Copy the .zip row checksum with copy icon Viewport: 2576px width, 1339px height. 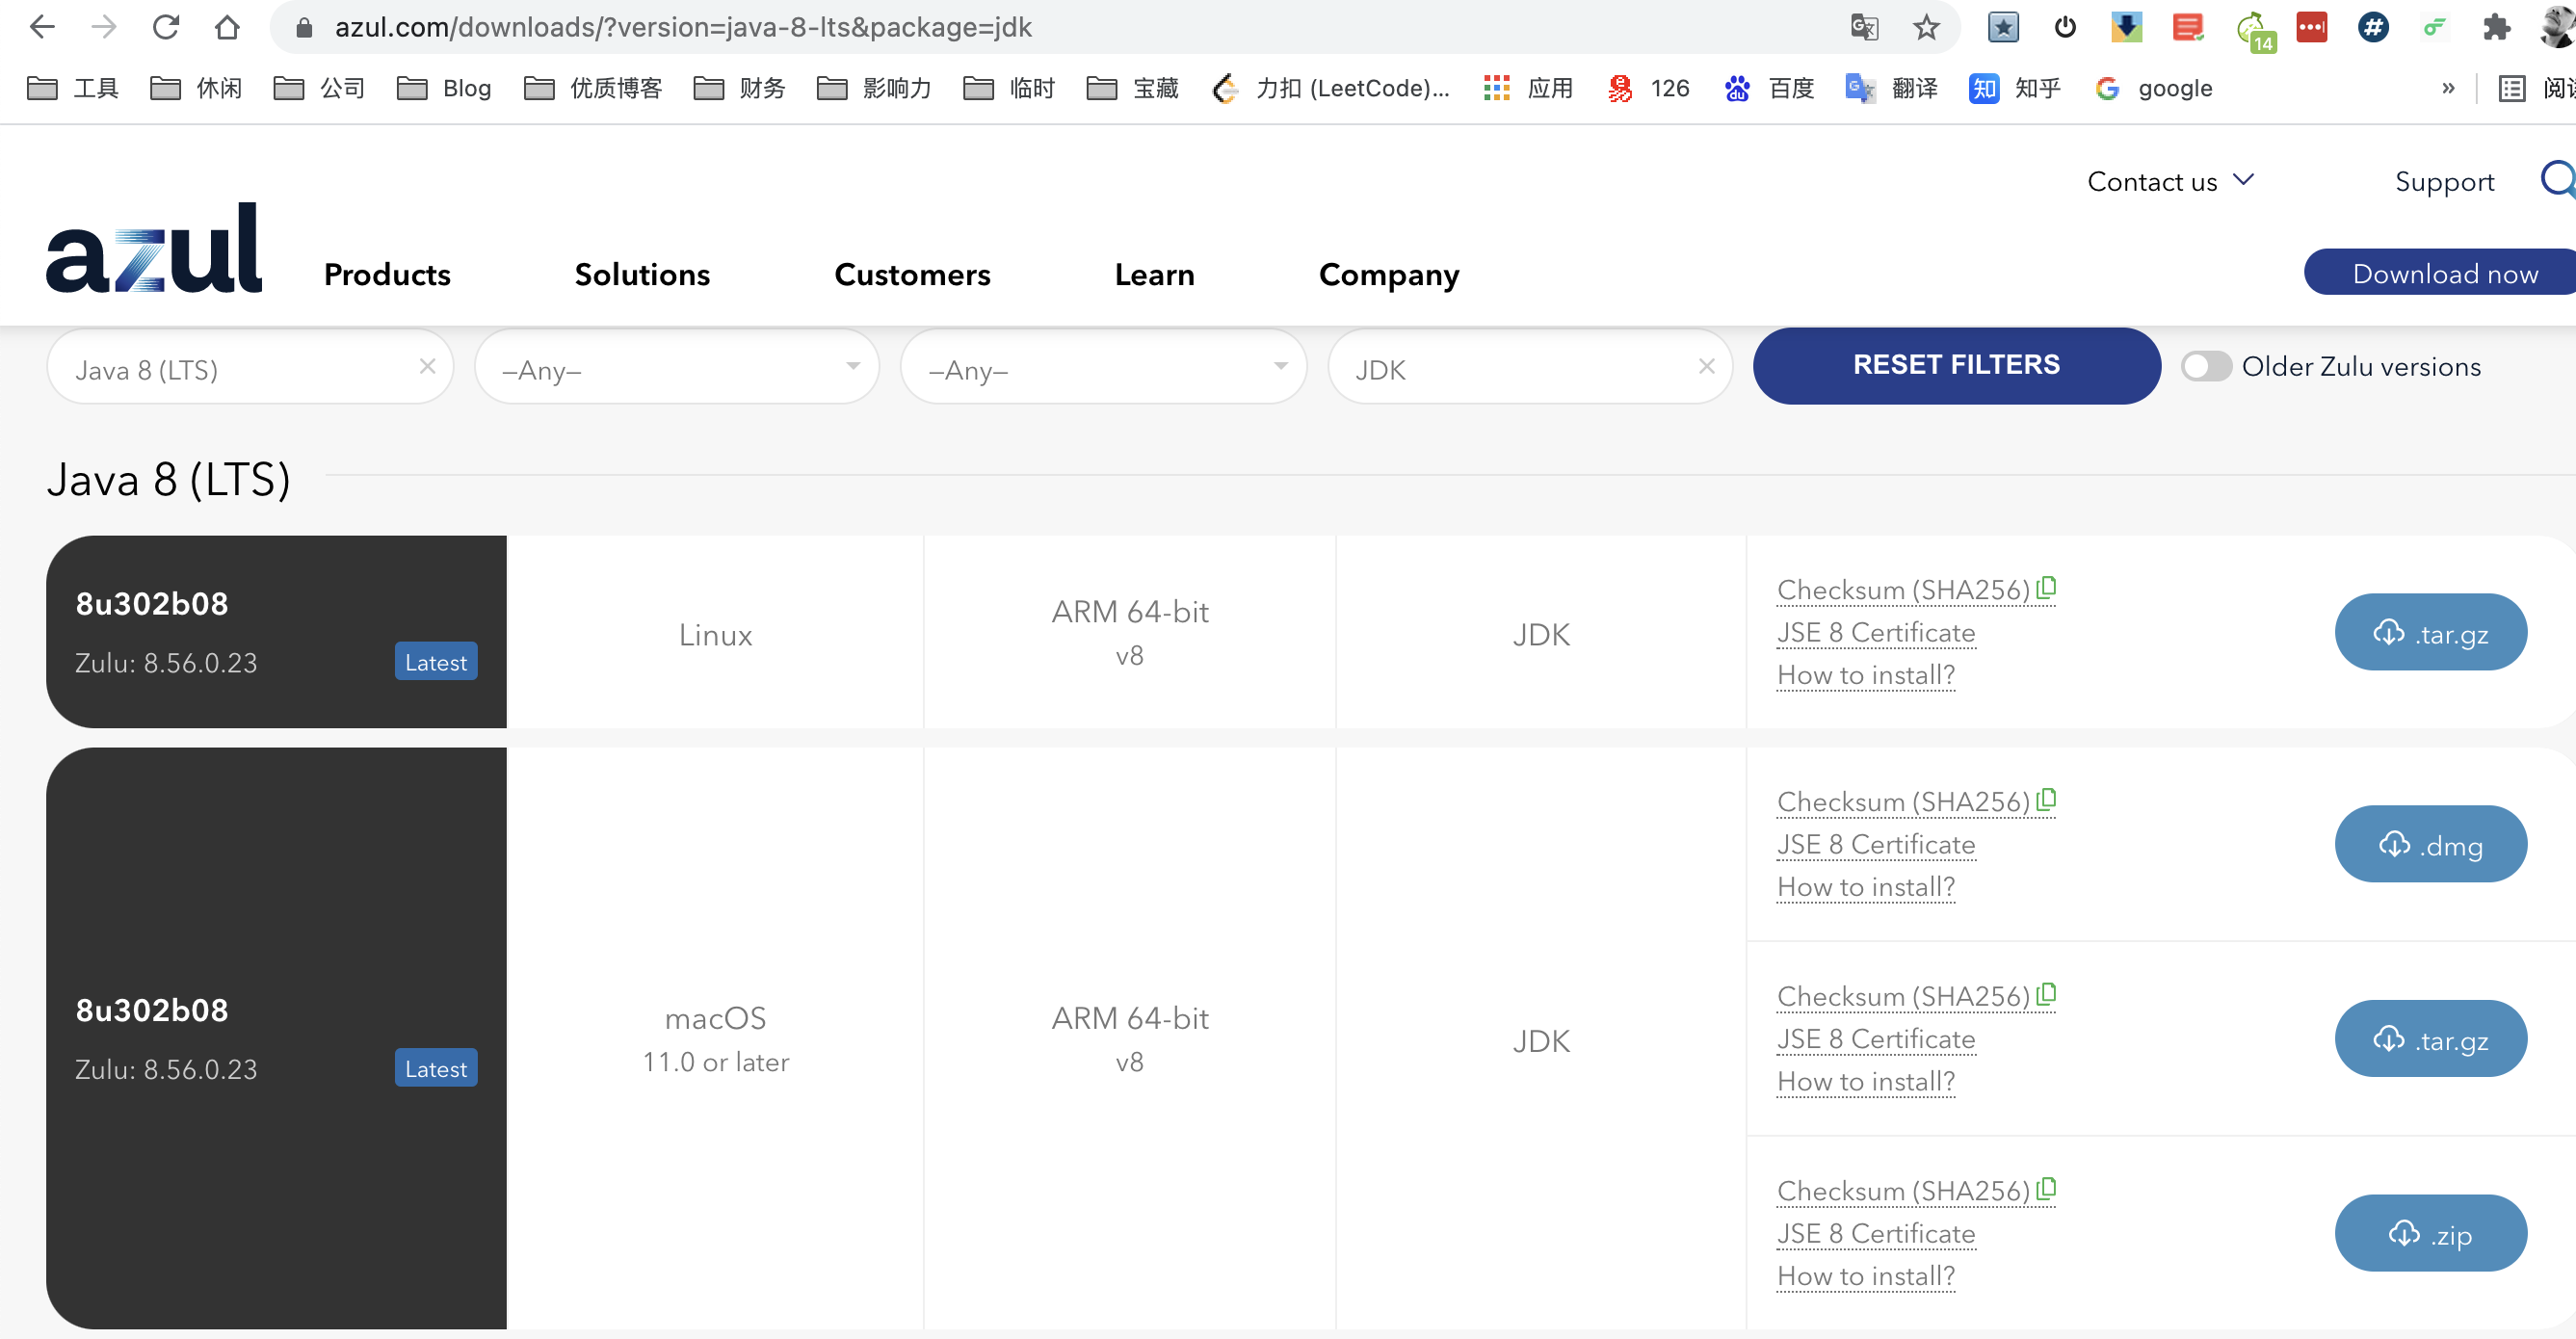(2046, 1189)
